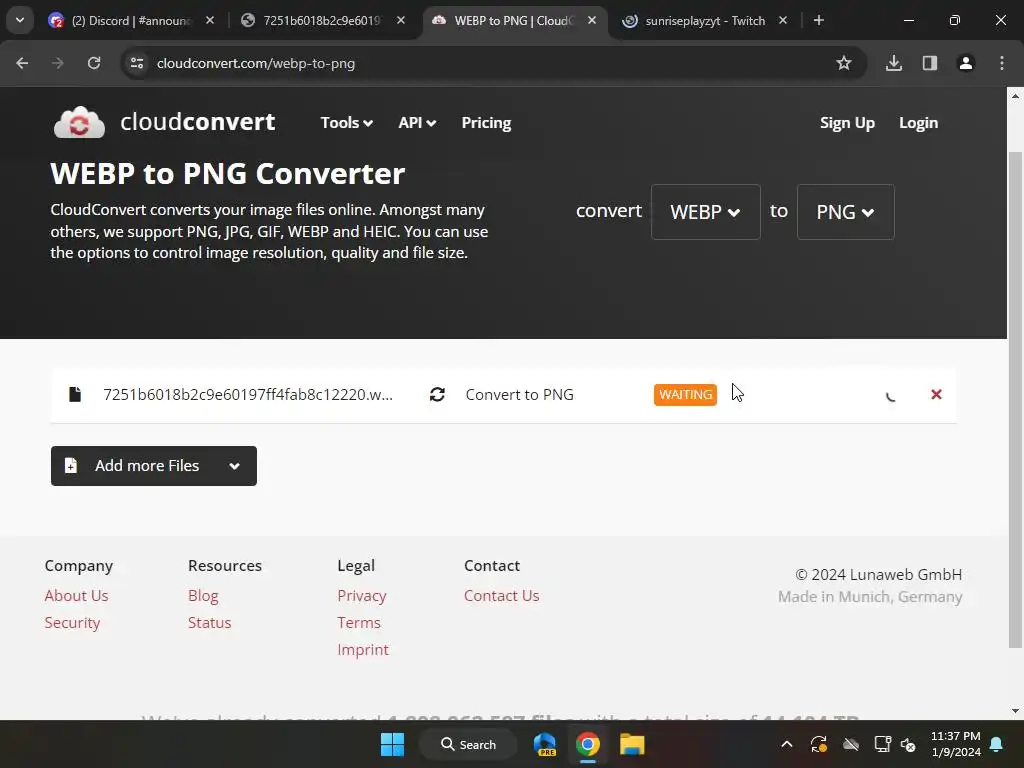The width and height of the screenshot is (1024, 768).
Task: Close the Discord tab
Action: click(x=210, y=20)
